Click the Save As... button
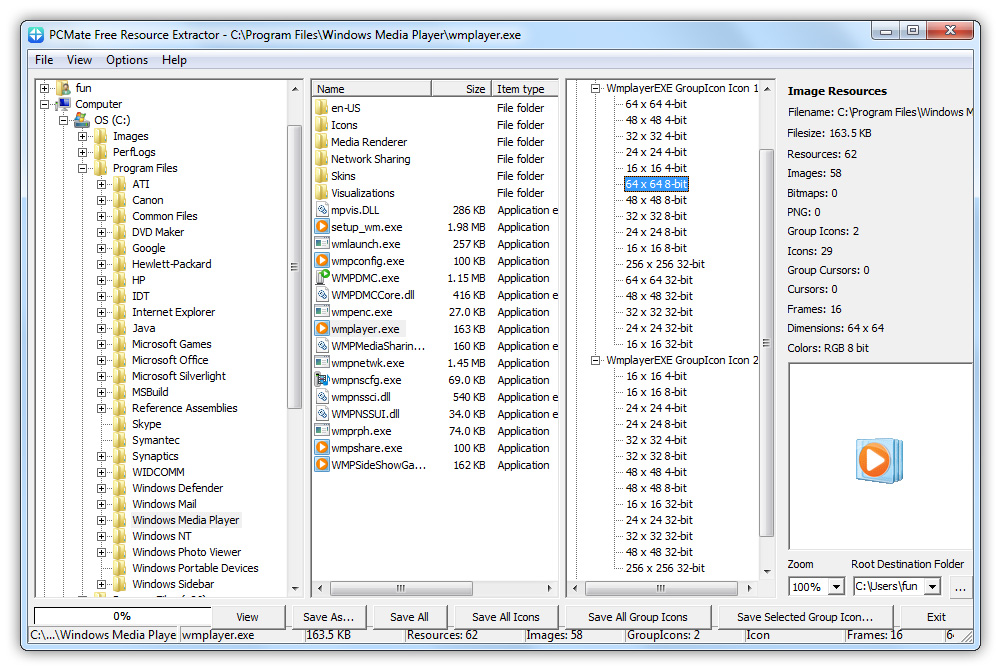The image size is (1001, 671). (x=328, y=617)
